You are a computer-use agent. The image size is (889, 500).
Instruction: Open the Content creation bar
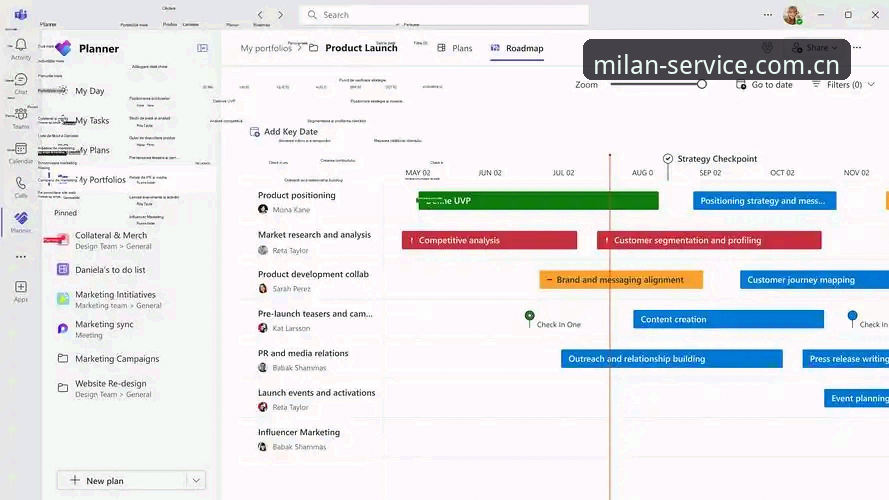729,319
